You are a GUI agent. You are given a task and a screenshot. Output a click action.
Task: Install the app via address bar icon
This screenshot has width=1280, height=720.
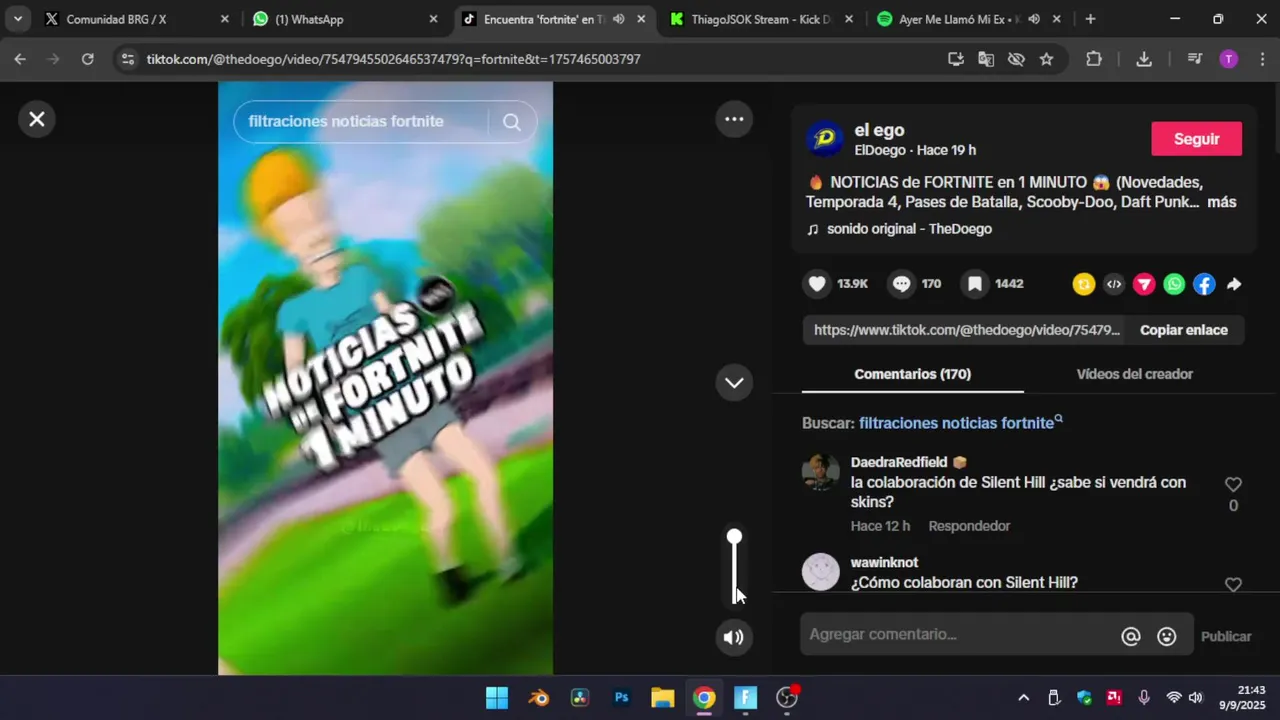[x=956, y=59]
